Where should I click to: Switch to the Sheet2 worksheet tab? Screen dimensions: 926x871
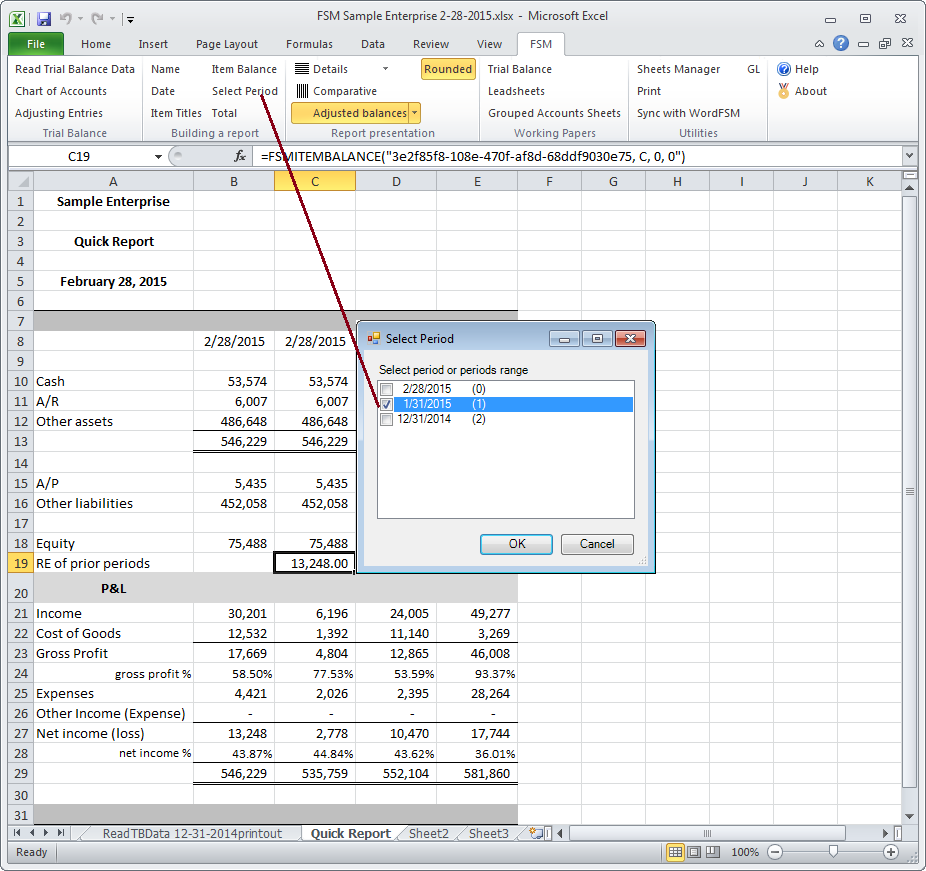[428, 833]
